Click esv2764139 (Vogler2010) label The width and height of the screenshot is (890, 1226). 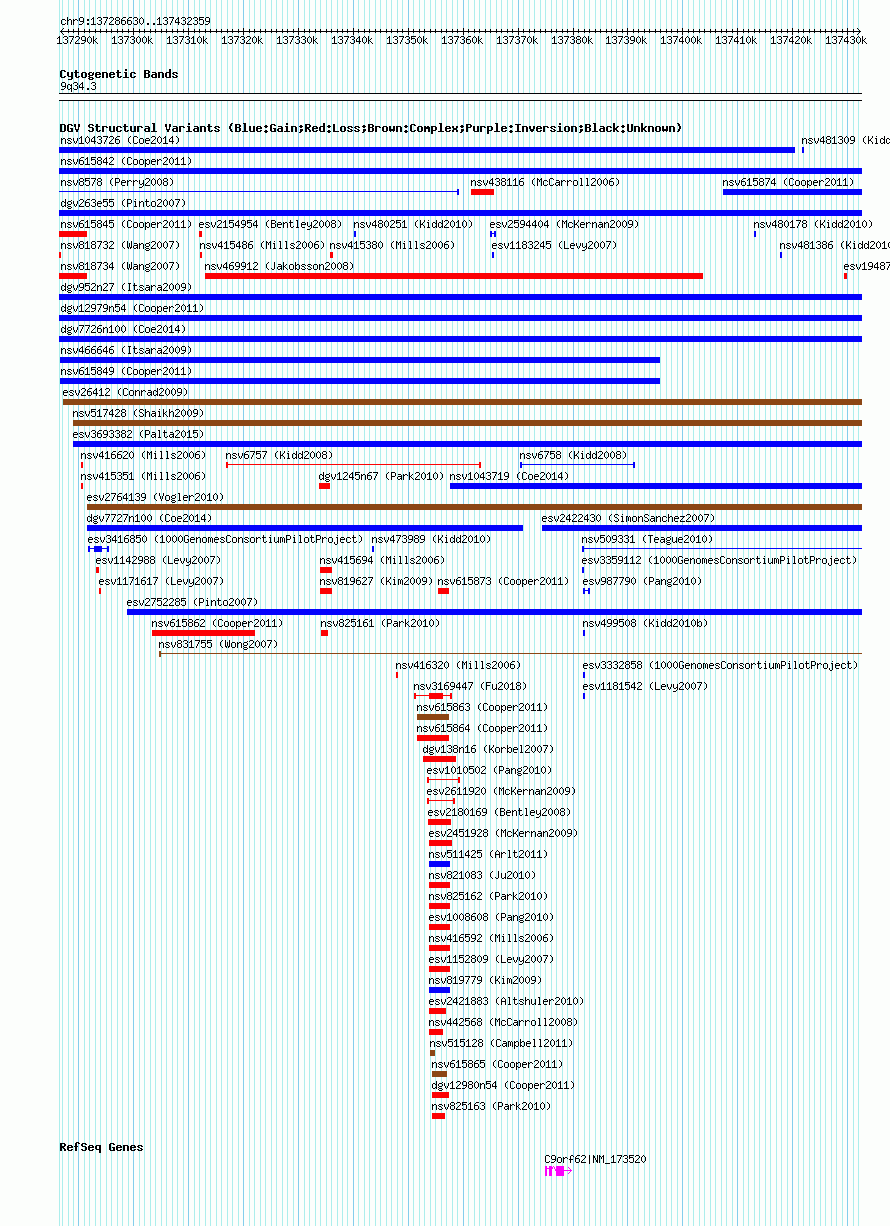tap(156, 497)
